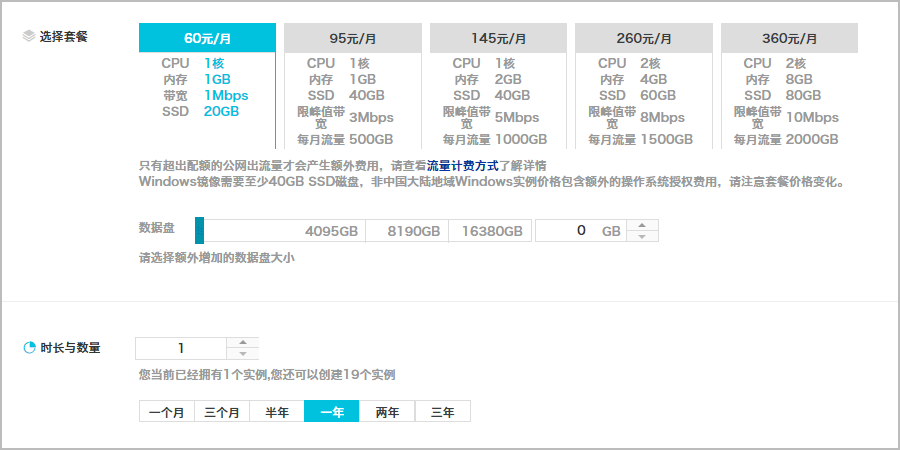The height and width of the screenshot is (450, 900).
Task: Choose the 95元/月 package
Action: [352, 38]
